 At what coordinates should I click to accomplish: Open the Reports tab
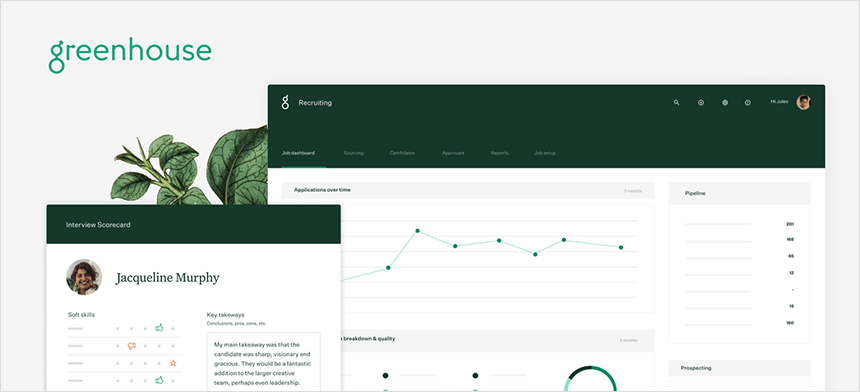(x=500, y=153)
